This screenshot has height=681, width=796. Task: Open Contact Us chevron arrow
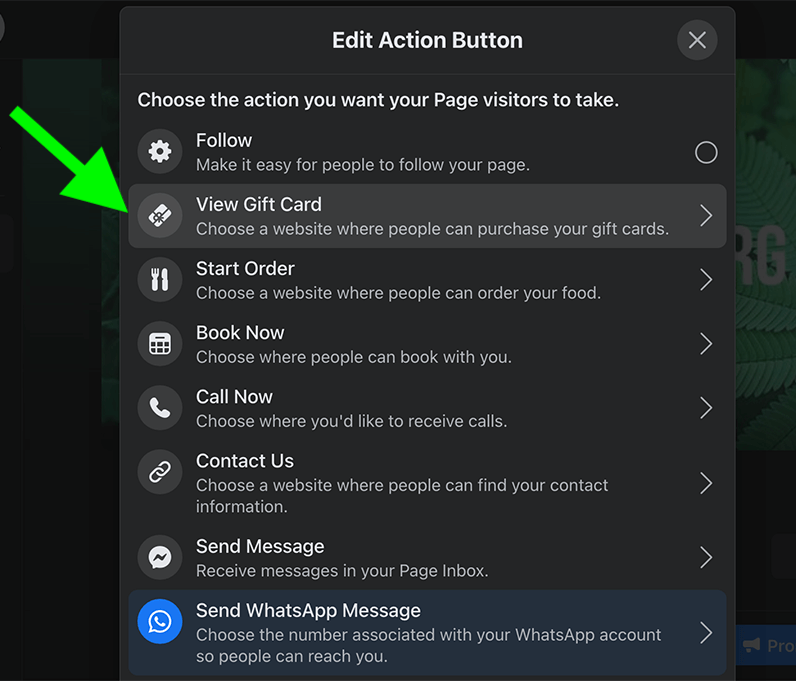tap(706, 483)
